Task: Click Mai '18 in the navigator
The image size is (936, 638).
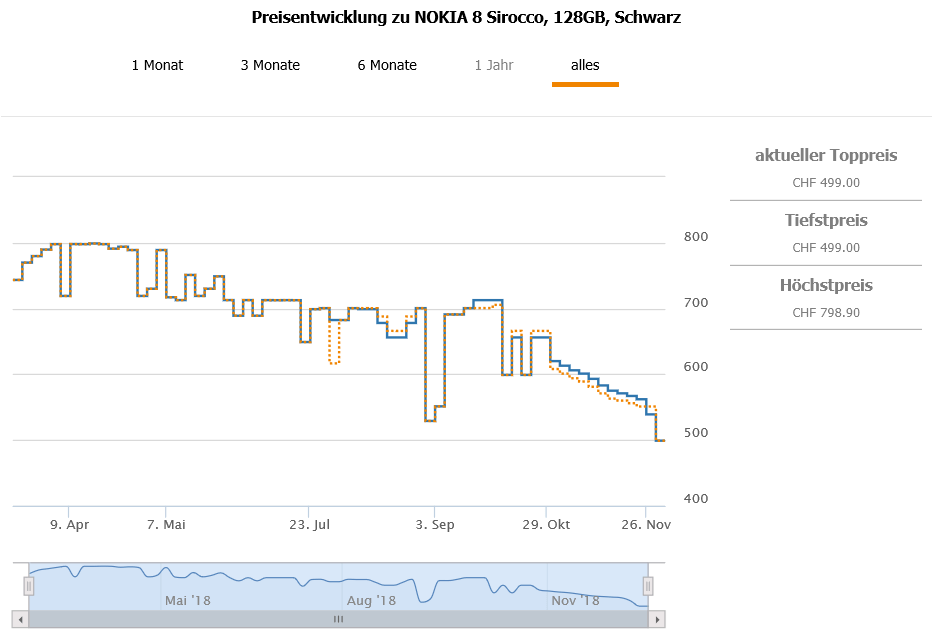Action: (x=188, y=600)
